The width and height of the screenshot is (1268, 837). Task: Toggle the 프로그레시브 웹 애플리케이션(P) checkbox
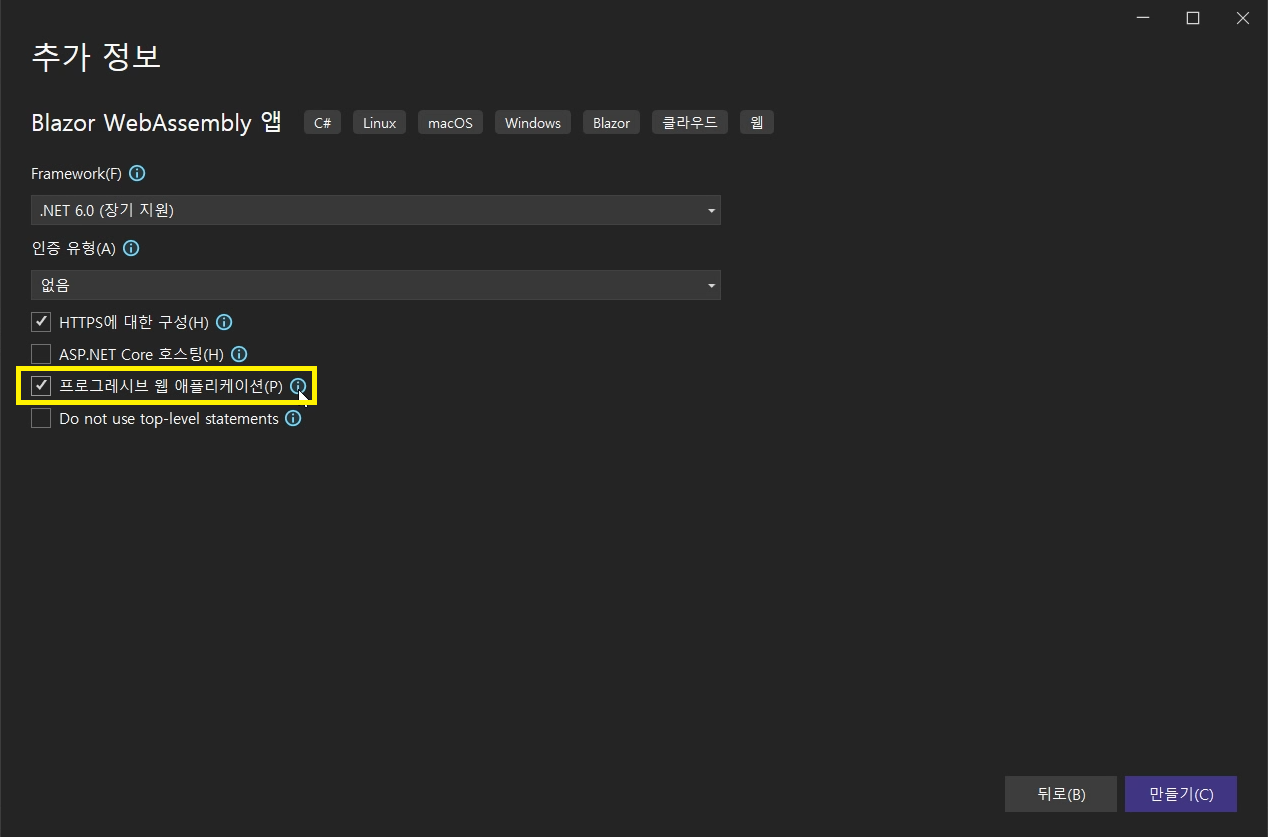click(41, 386)
